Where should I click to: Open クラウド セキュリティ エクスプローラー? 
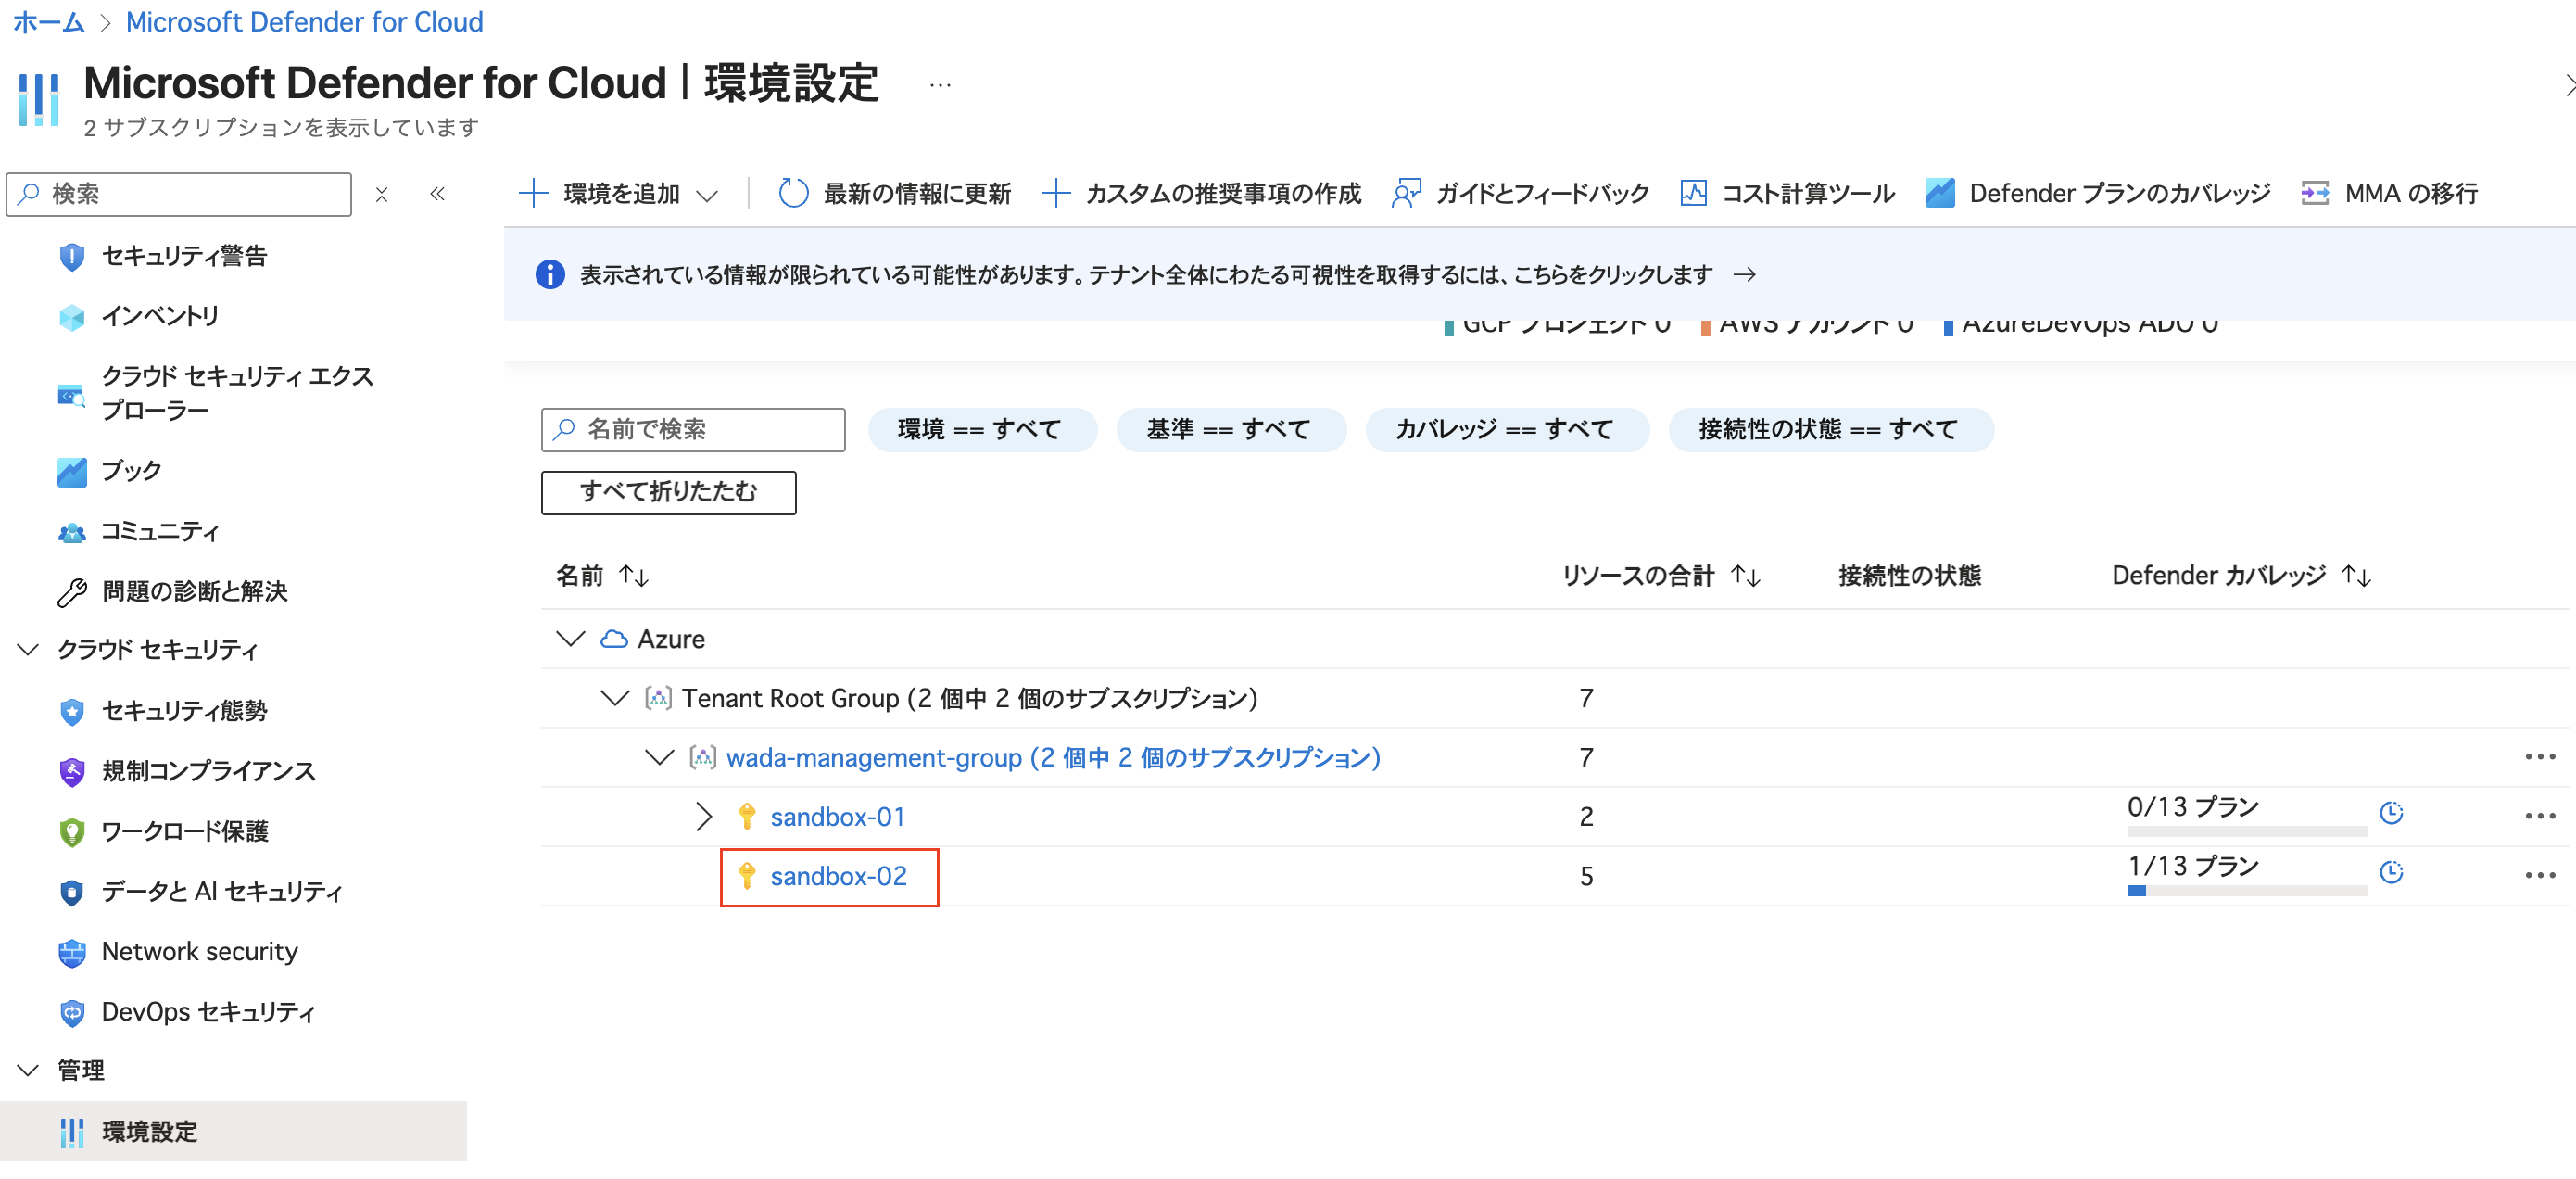237,393
